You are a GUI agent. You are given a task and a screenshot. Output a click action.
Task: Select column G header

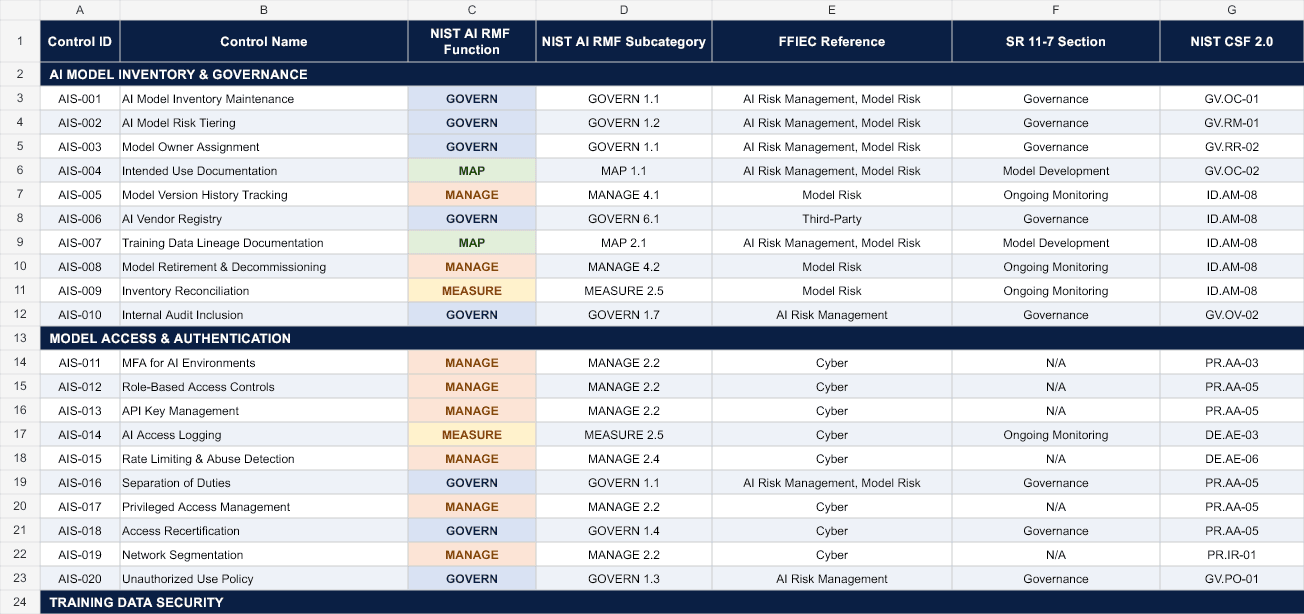(1232, 10)
